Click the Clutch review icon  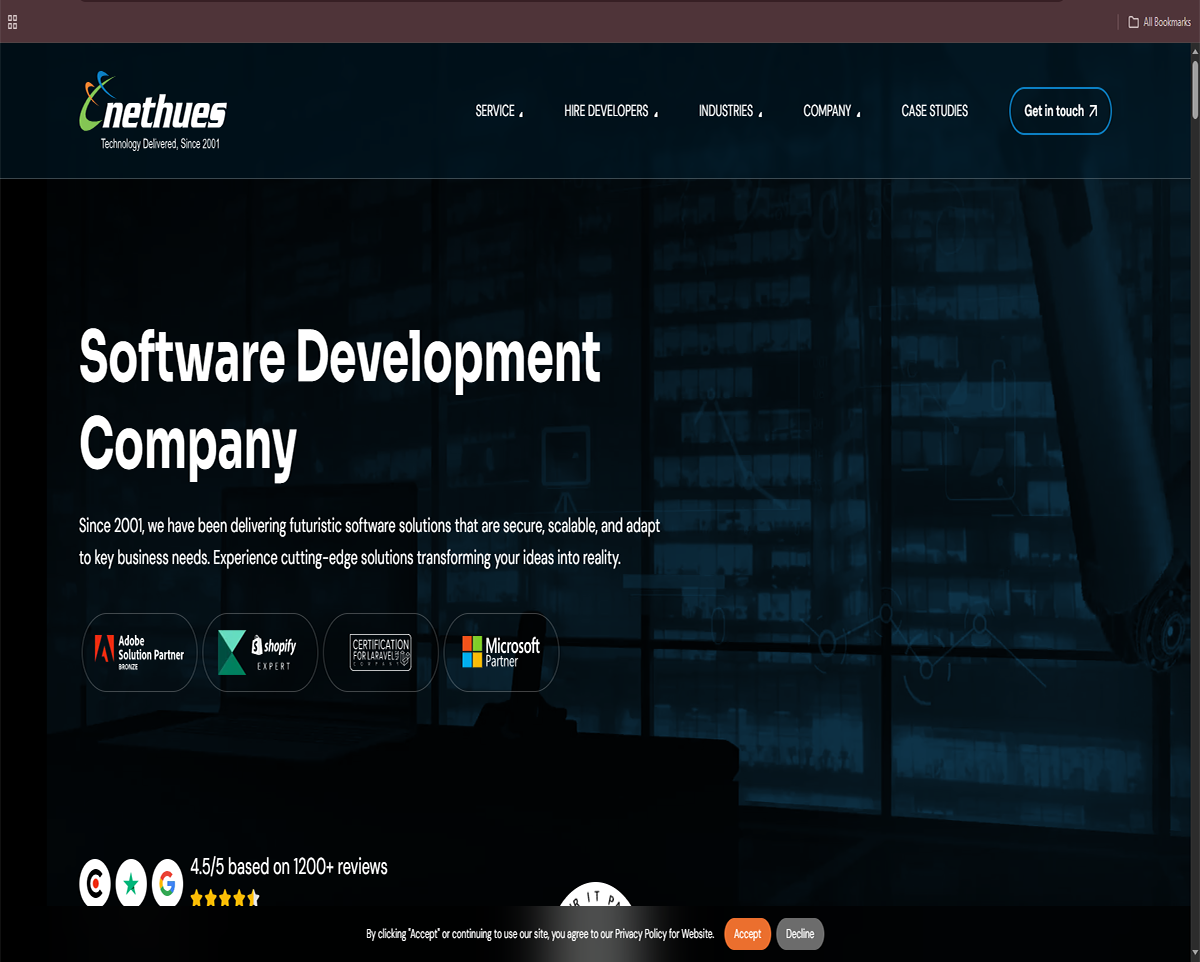(95, 883)
